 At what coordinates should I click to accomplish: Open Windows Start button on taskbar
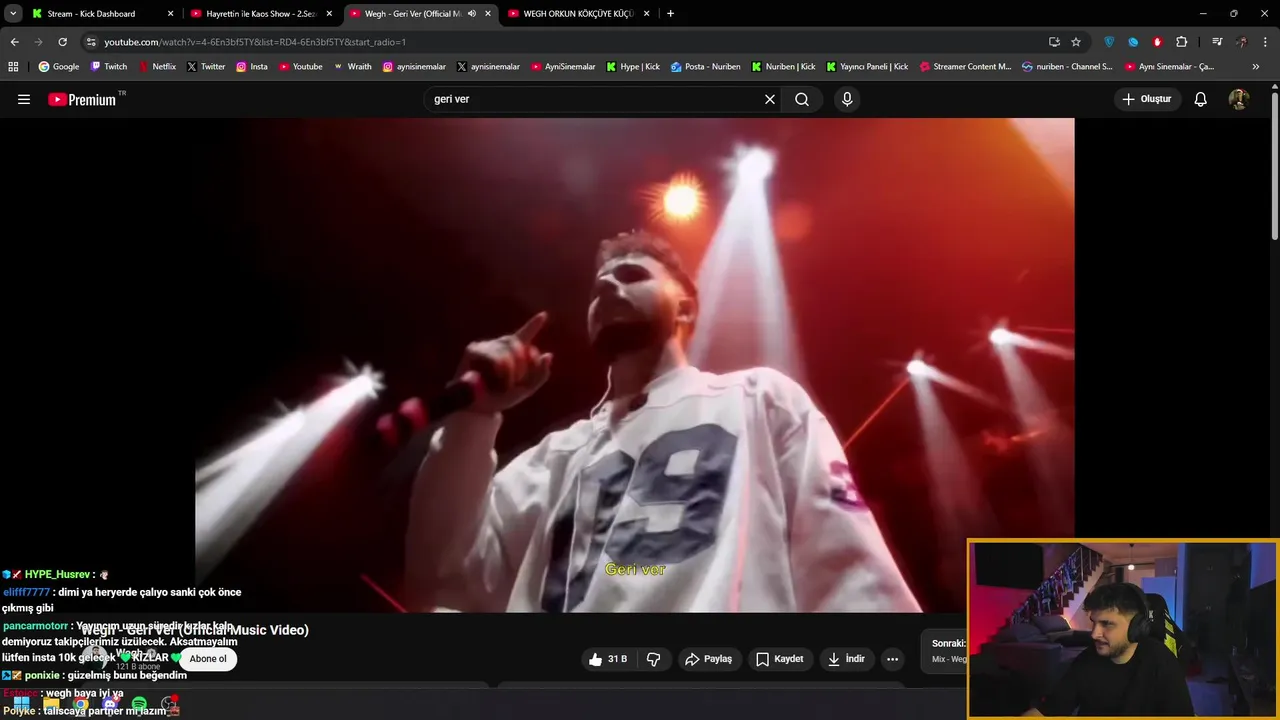22,705
